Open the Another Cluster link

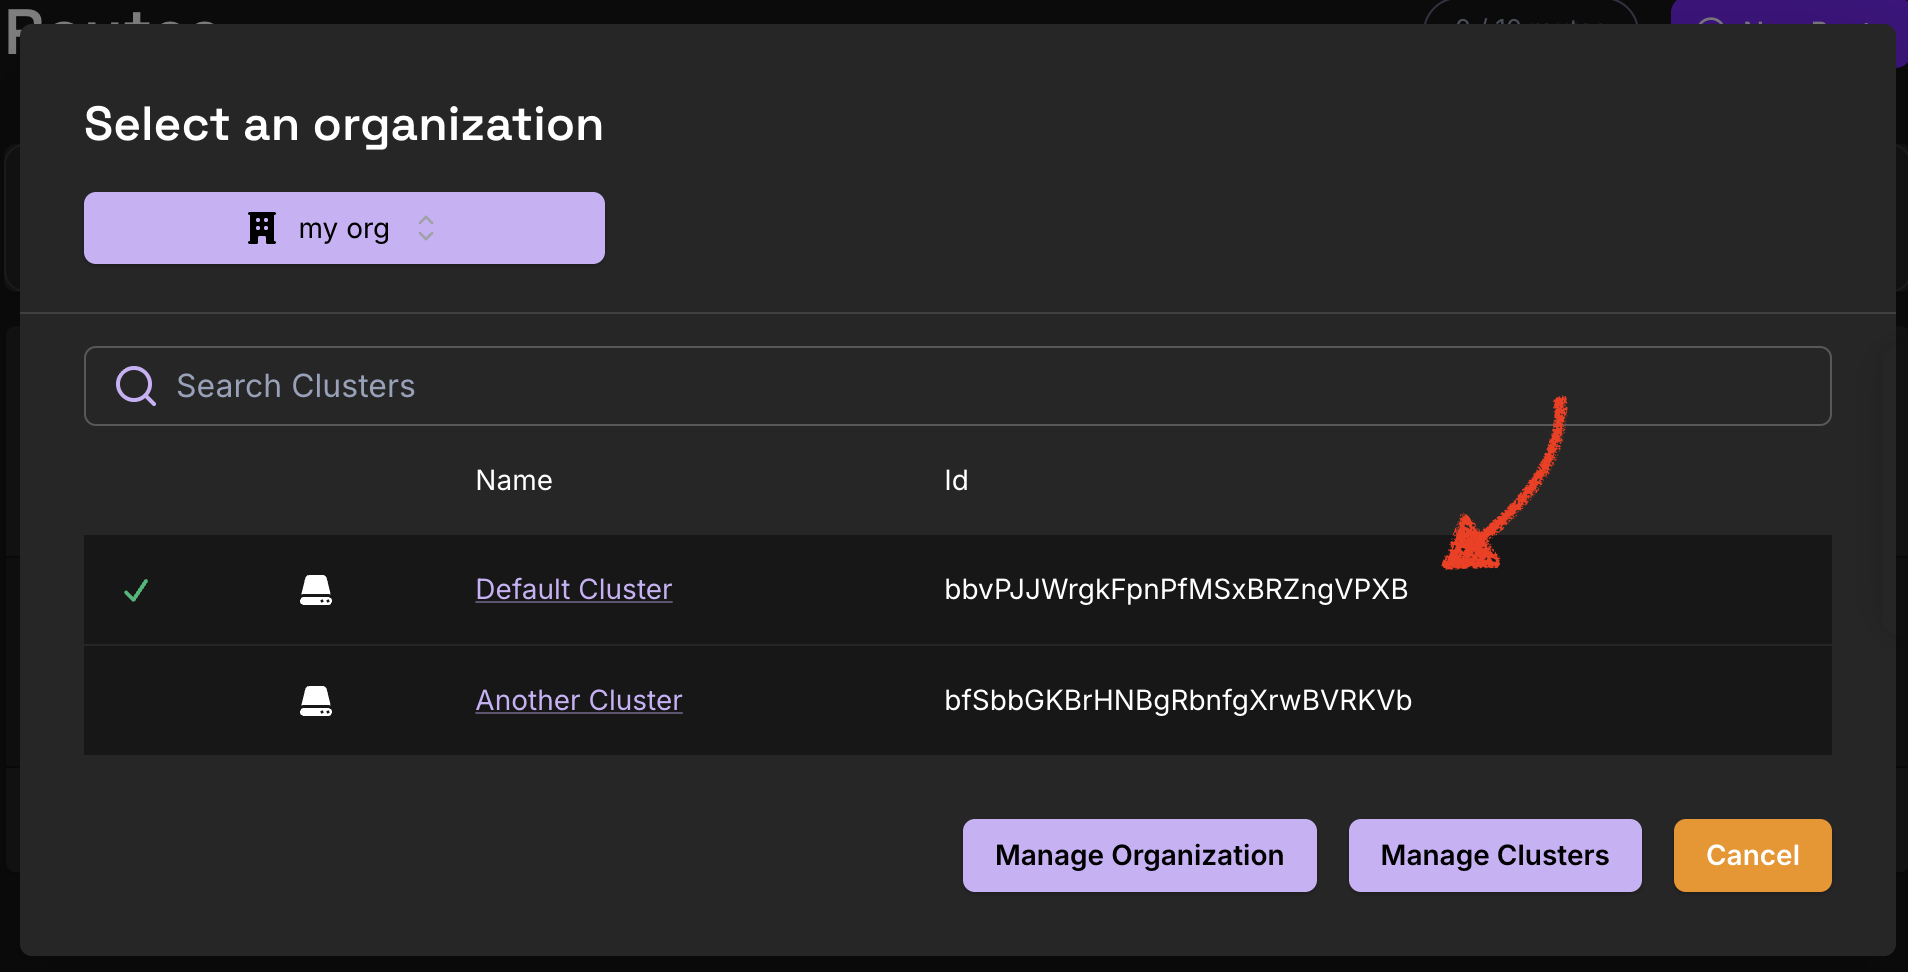click(x=579, y=700)
